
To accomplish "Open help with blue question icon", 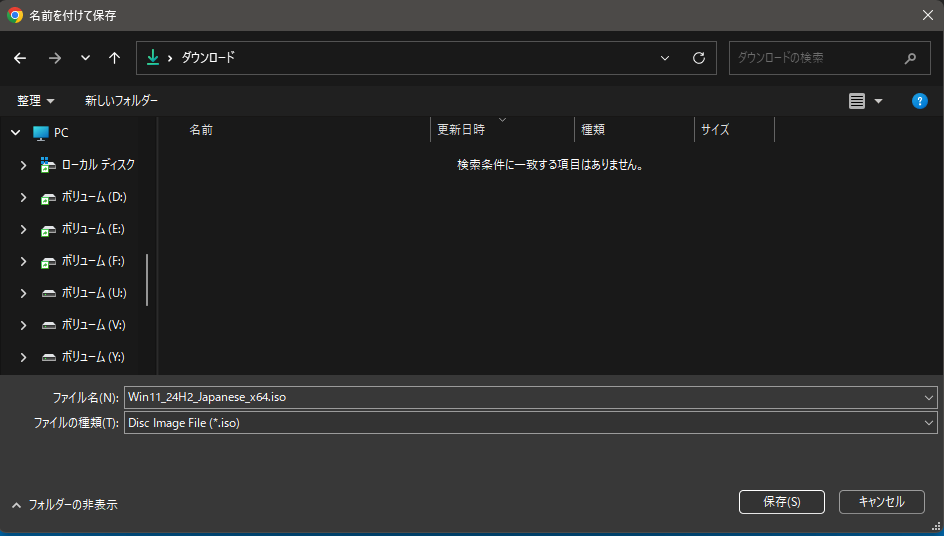I will [x=919, y=101].
